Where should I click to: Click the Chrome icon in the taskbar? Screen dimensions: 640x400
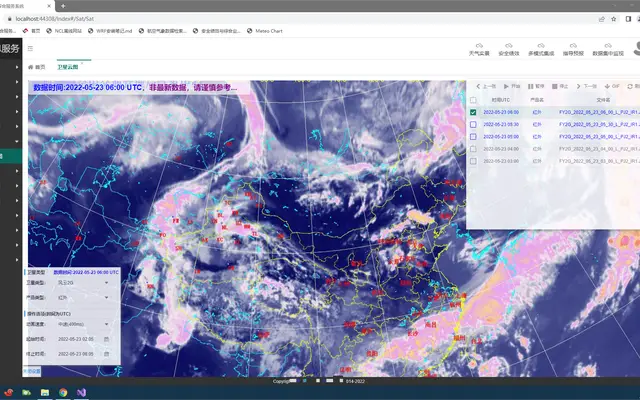point(63,393)
